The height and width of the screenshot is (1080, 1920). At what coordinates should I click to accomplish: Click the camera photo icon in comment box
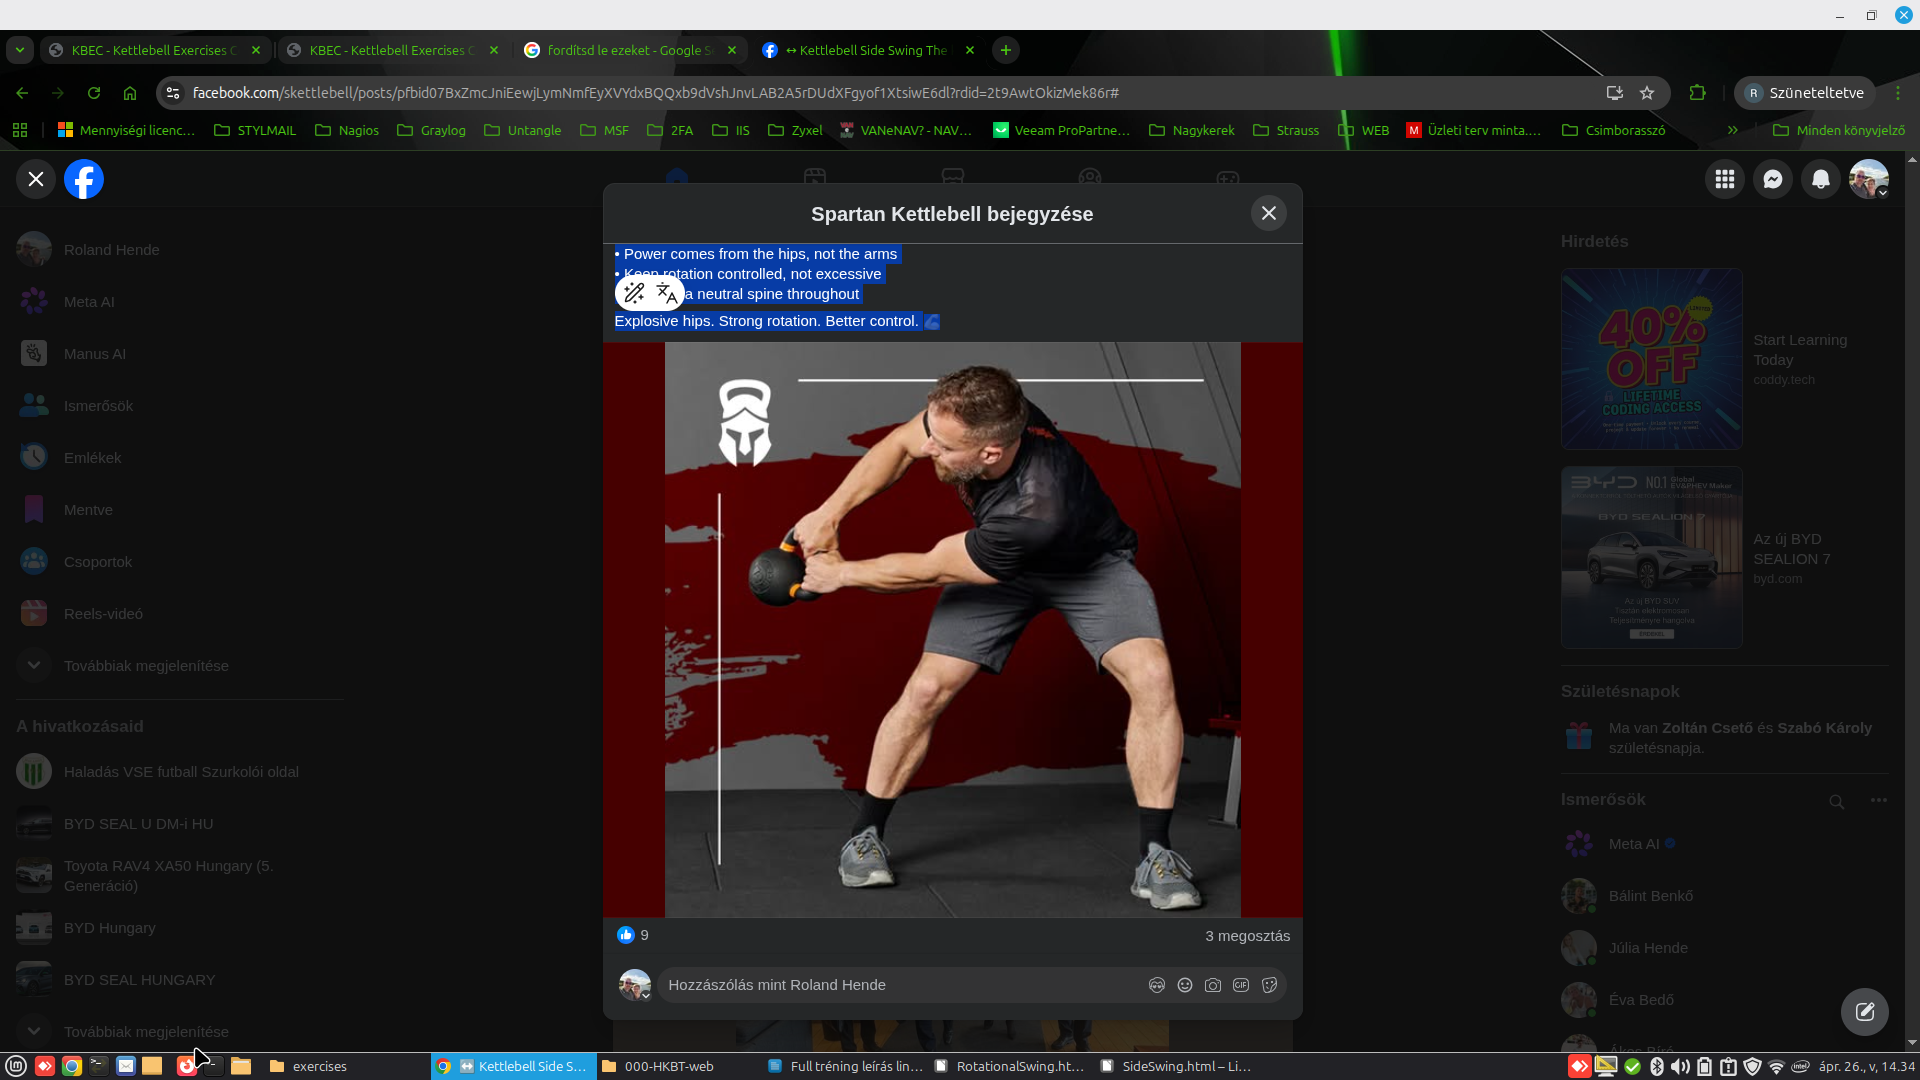(1213, 985)
